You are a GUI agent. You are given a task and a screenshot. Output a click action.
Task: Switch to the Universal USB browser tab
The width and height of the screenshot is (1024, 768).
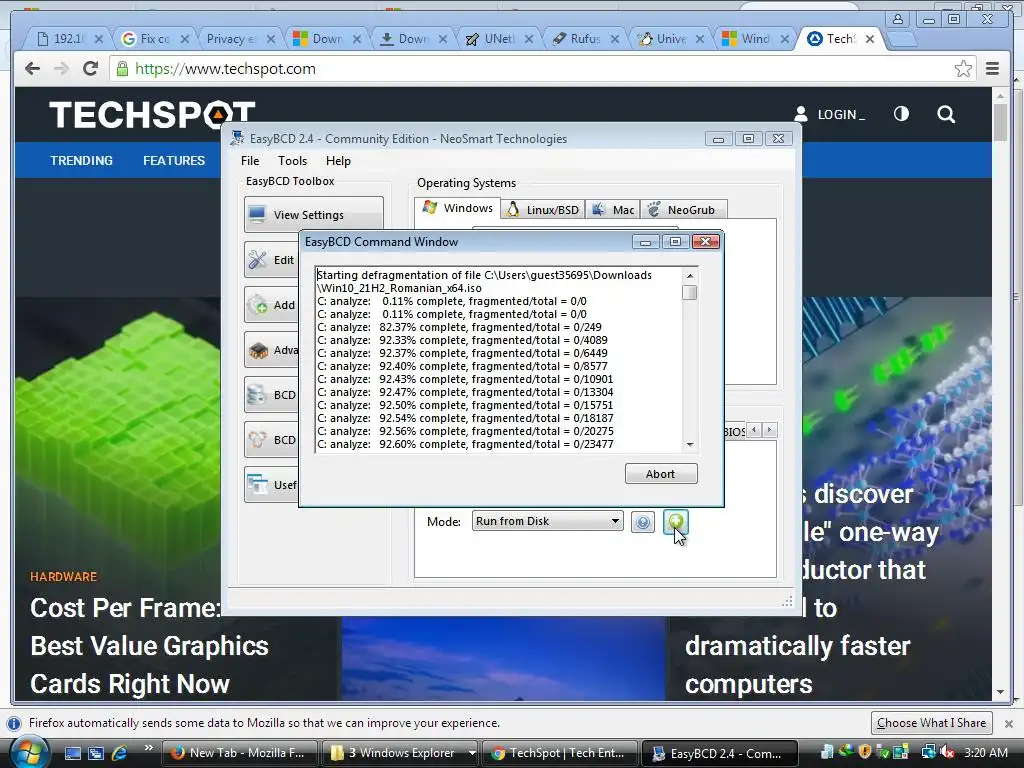click(670, 39)
